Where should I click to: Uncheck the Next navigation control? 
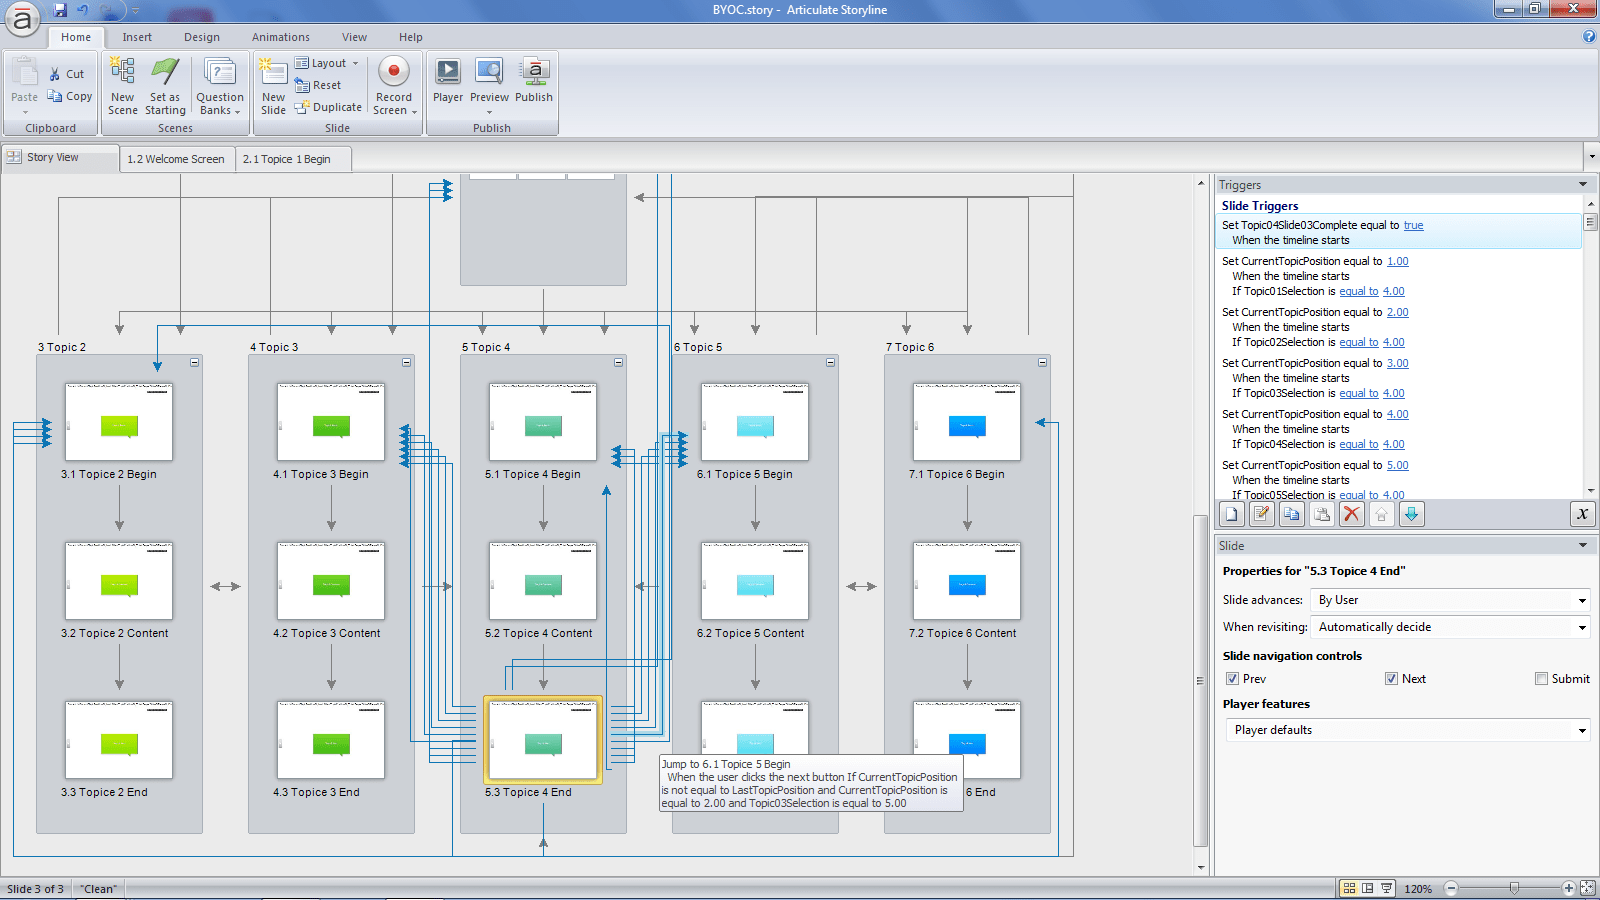1392,678
